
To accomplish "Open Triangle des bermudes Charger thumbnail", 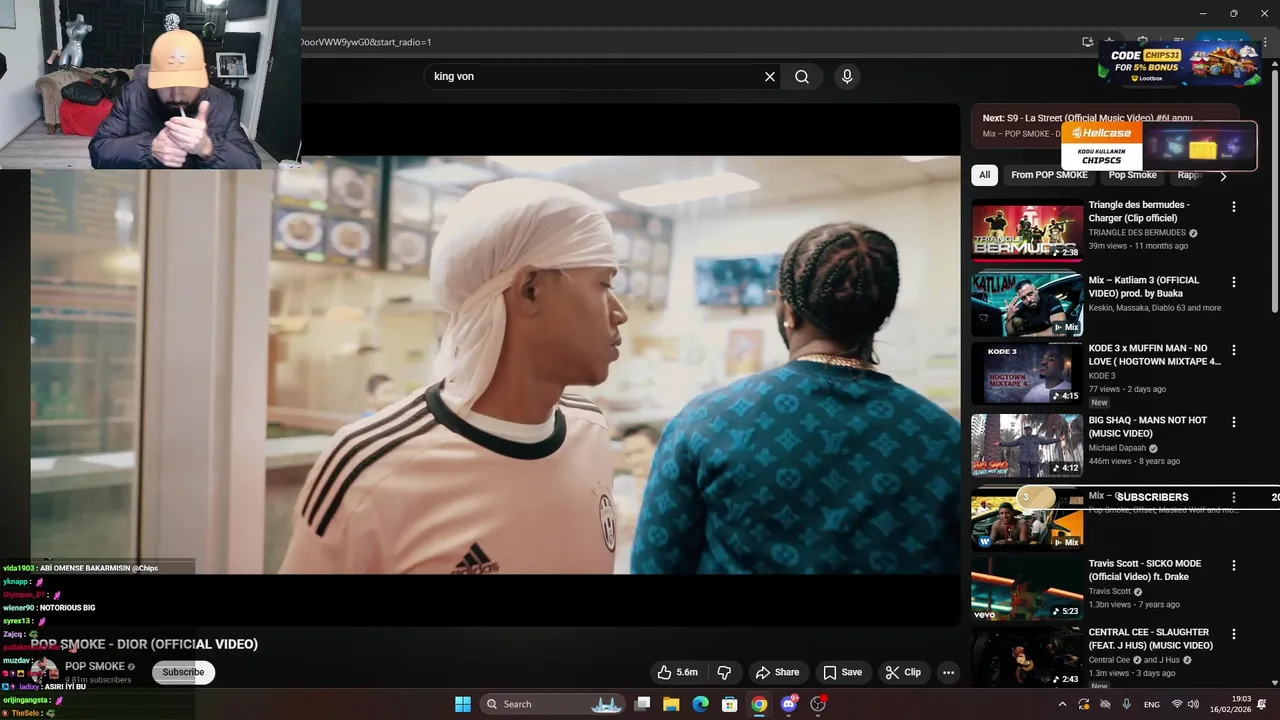I will point(1027,230).
